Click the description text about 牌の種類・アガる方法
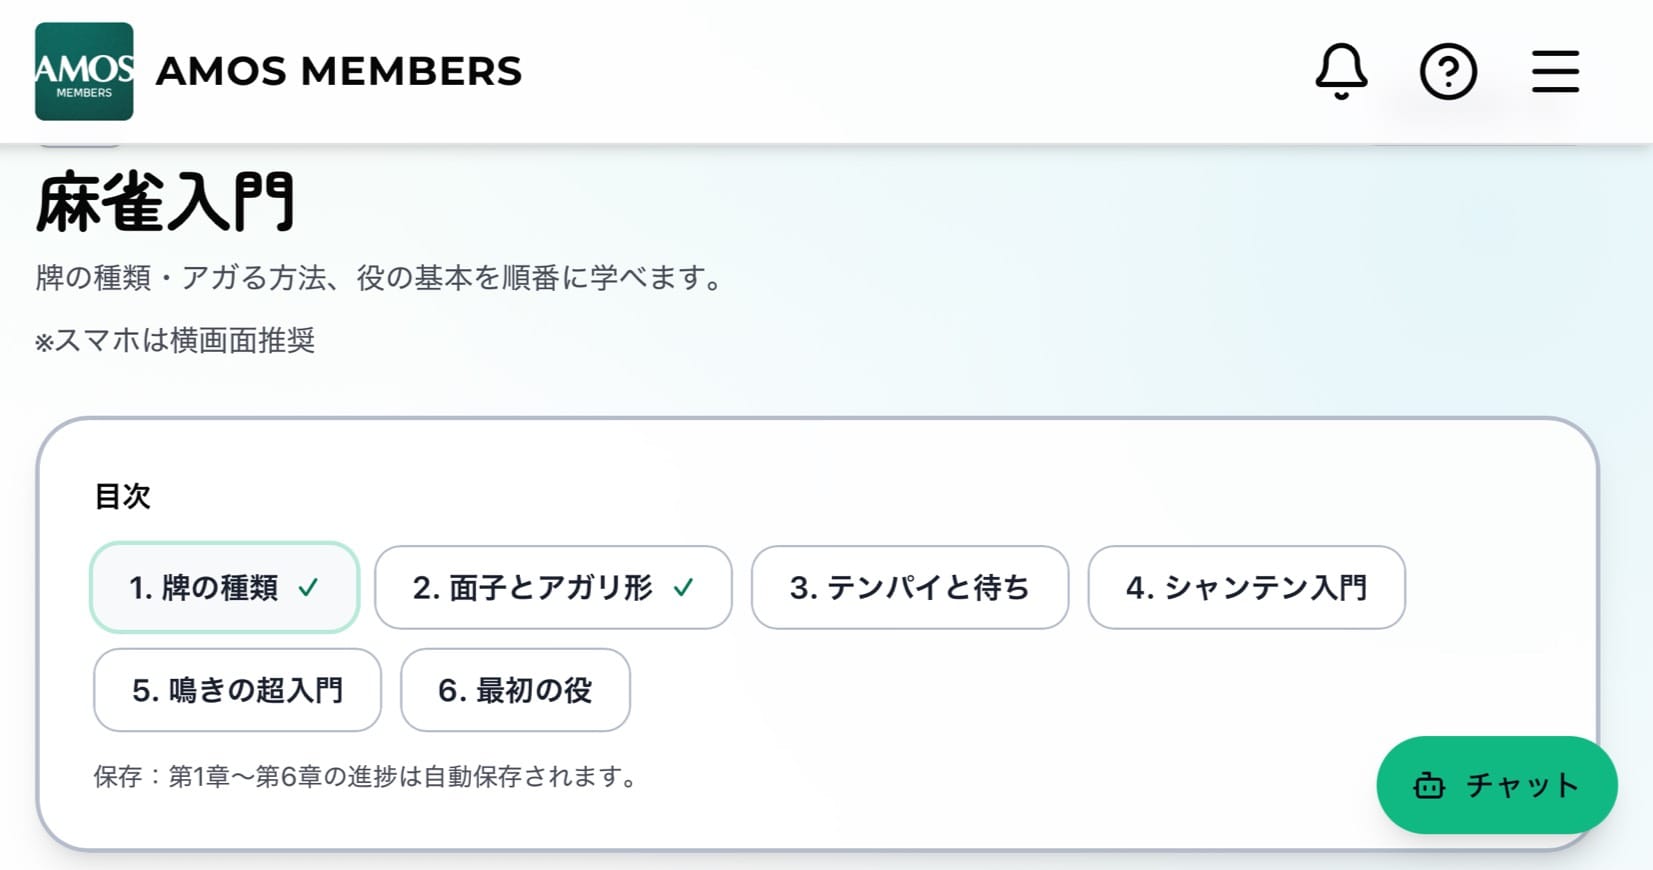The image size is (1653, 870). 379,278
